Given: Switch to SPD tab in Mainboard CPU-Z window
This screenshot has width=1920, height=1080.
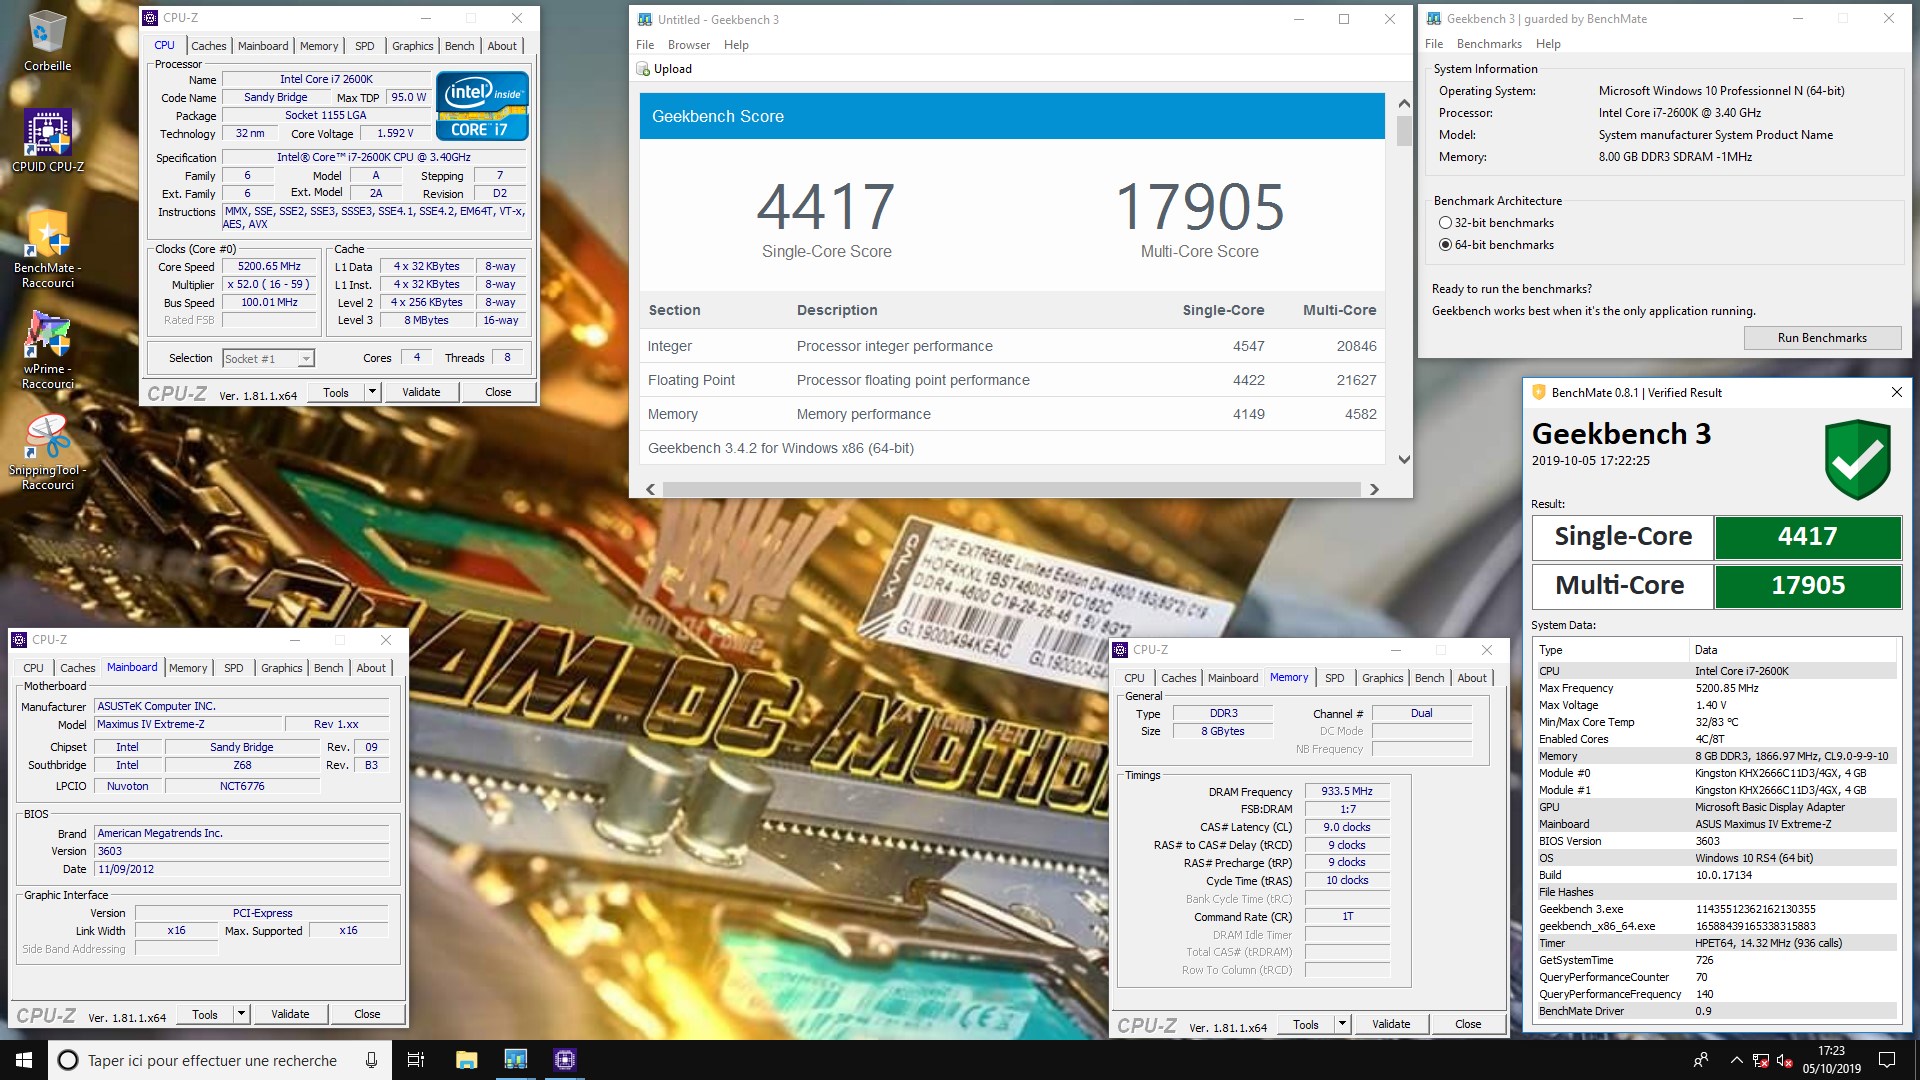Looking at the screenshot, I should click(234, 668).
